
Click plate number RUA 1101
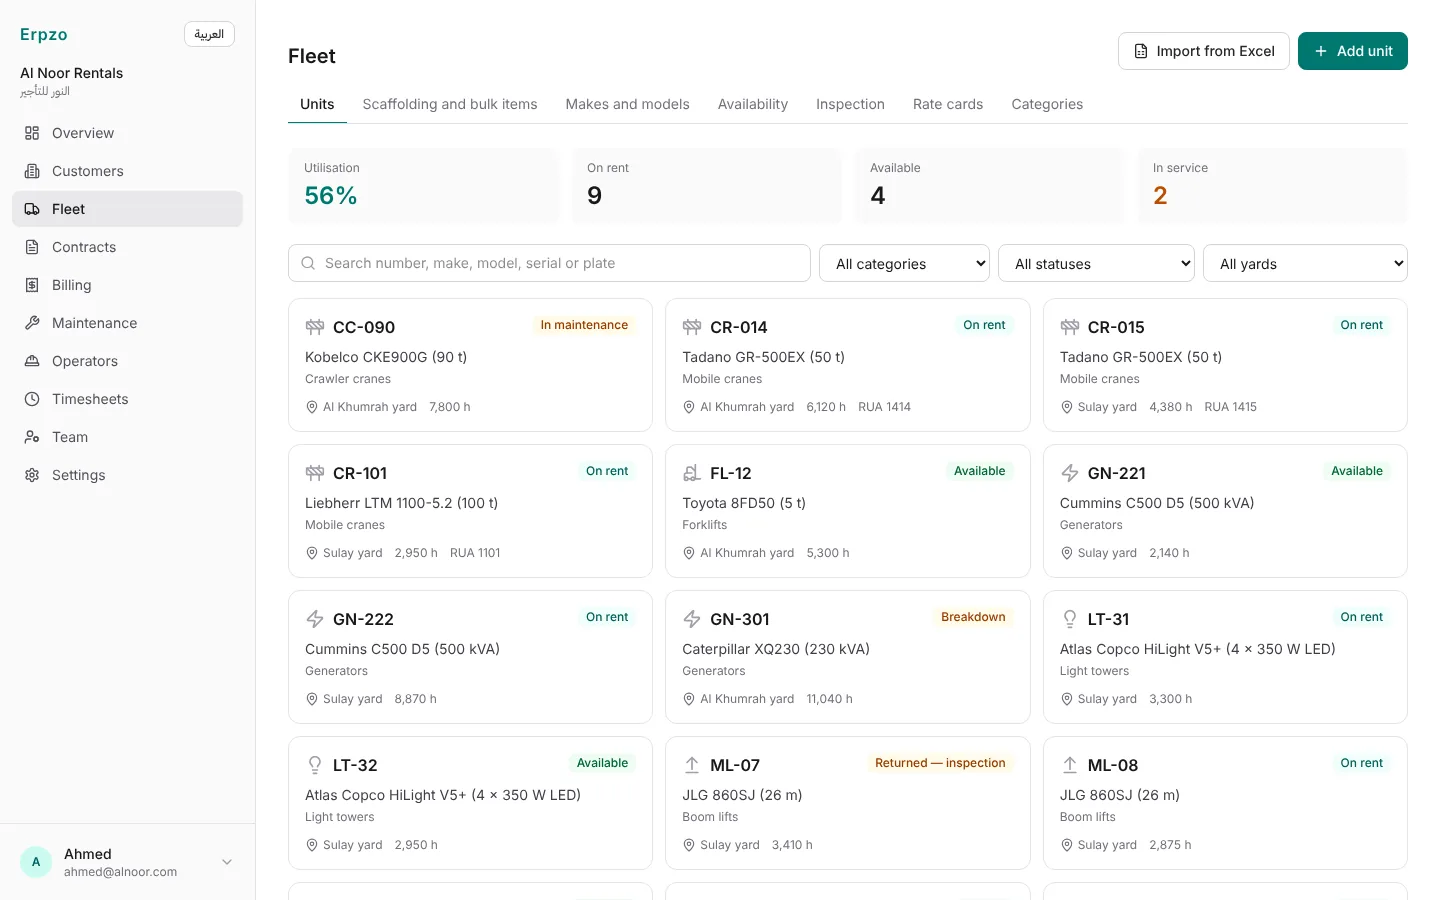[475, 553]
